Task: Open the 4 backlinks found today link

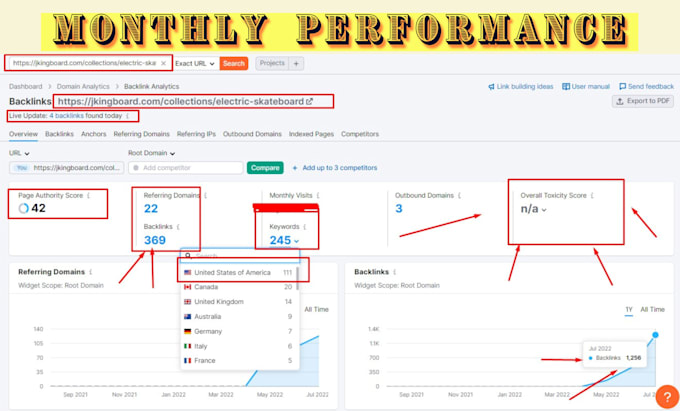Action: click(x=66, y=116)
